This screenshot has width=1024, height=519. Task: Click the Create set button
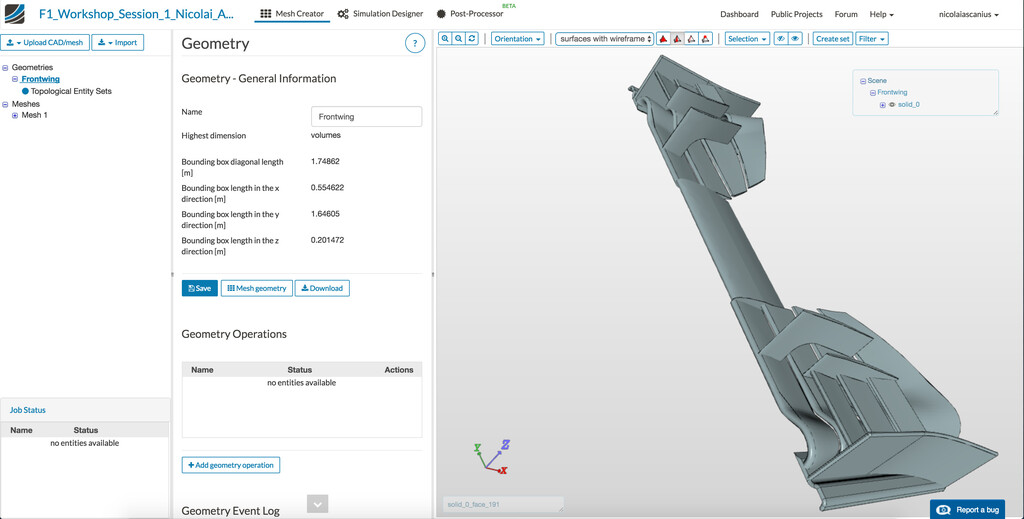[x=833, y=39]
